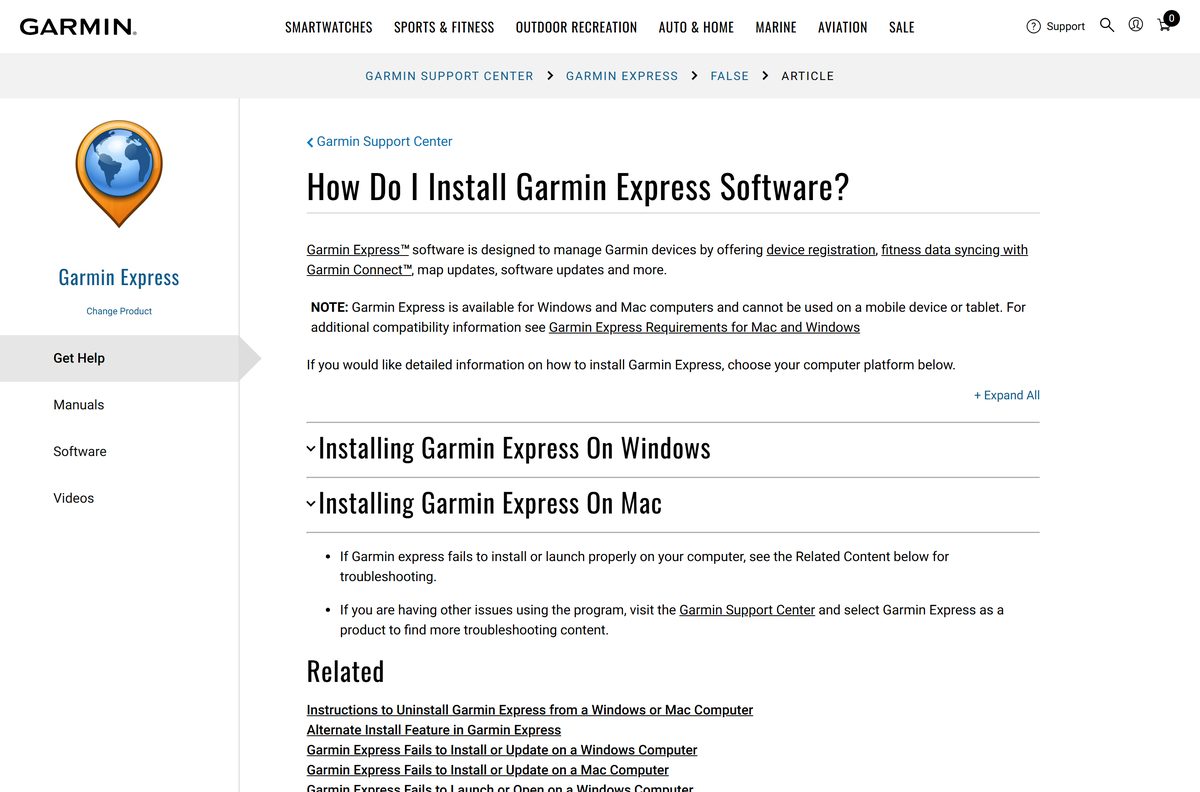
Task: Click the Garmin Express sidebar product title
Action: coord(119,277)
